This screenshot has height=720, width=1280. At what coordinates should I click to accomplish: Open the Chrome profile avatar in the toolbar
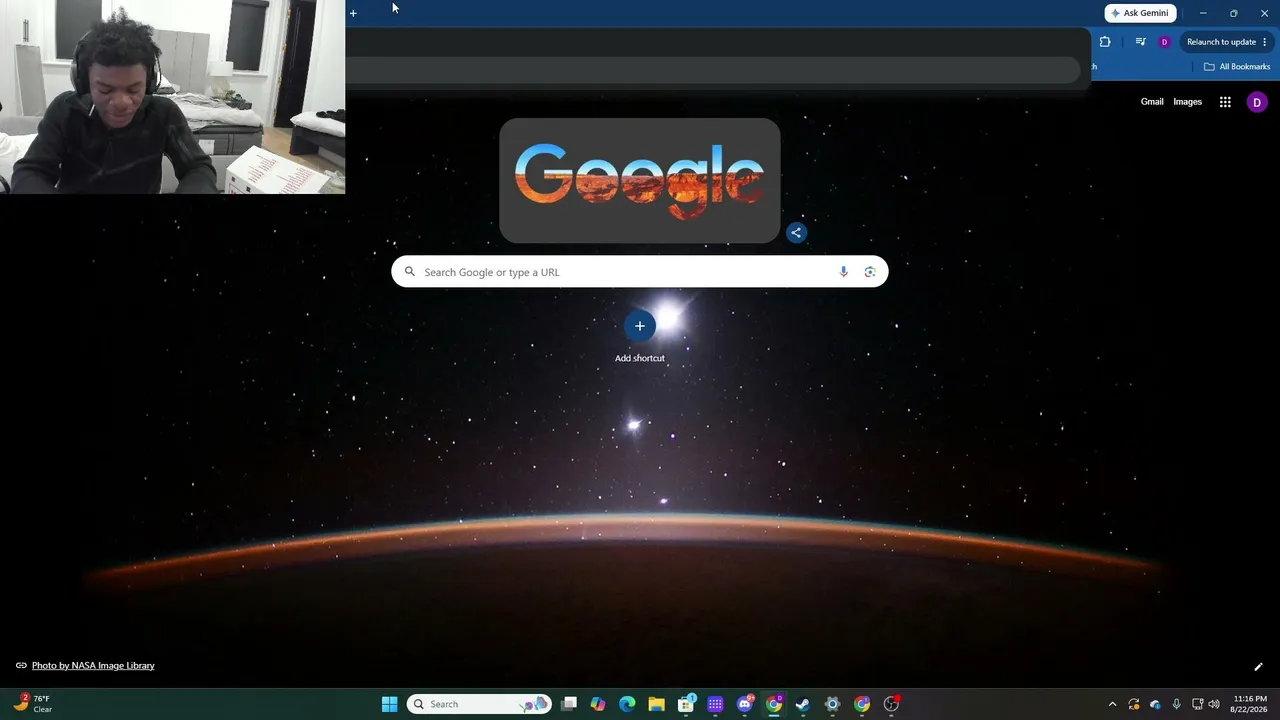(x=1164, y=42)
